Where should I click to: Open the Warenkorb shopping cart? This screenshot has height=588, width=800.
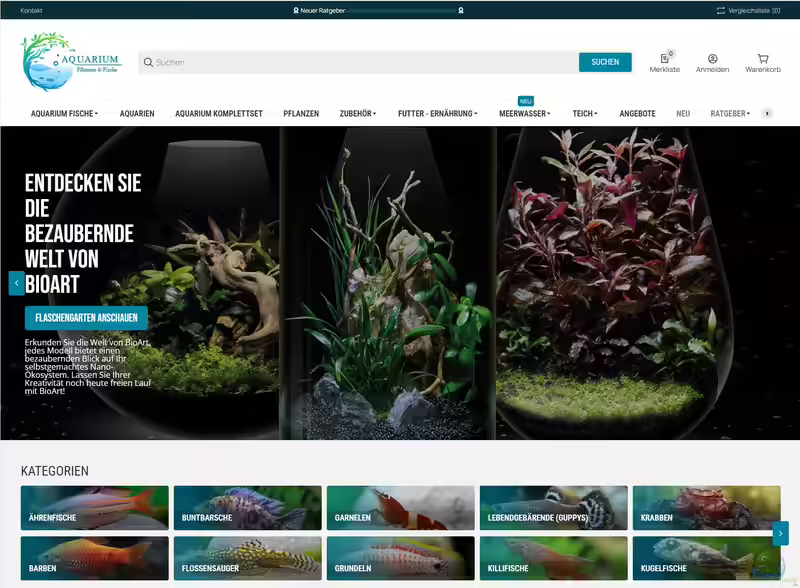click(762, 63)
